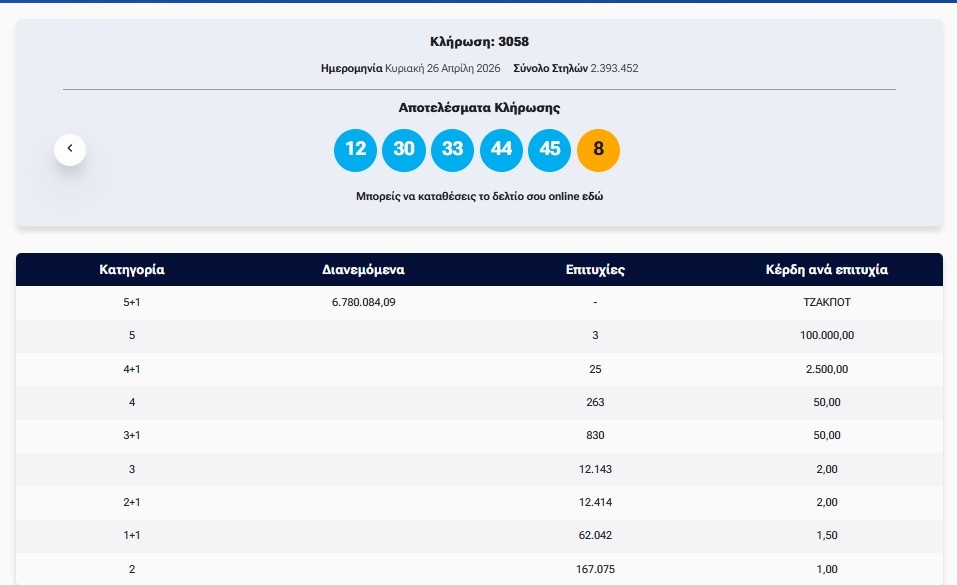This screenshot has width=957, height=585.
Task: Select the blue ball number 30
Action: pos(404,150)
